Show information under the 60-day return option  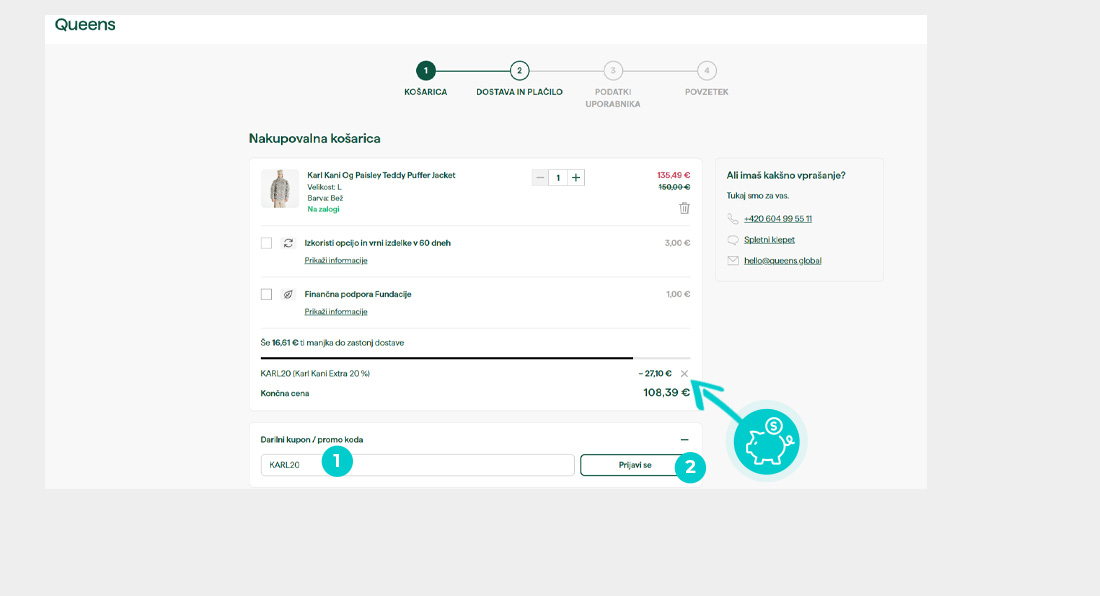point(336,260)
